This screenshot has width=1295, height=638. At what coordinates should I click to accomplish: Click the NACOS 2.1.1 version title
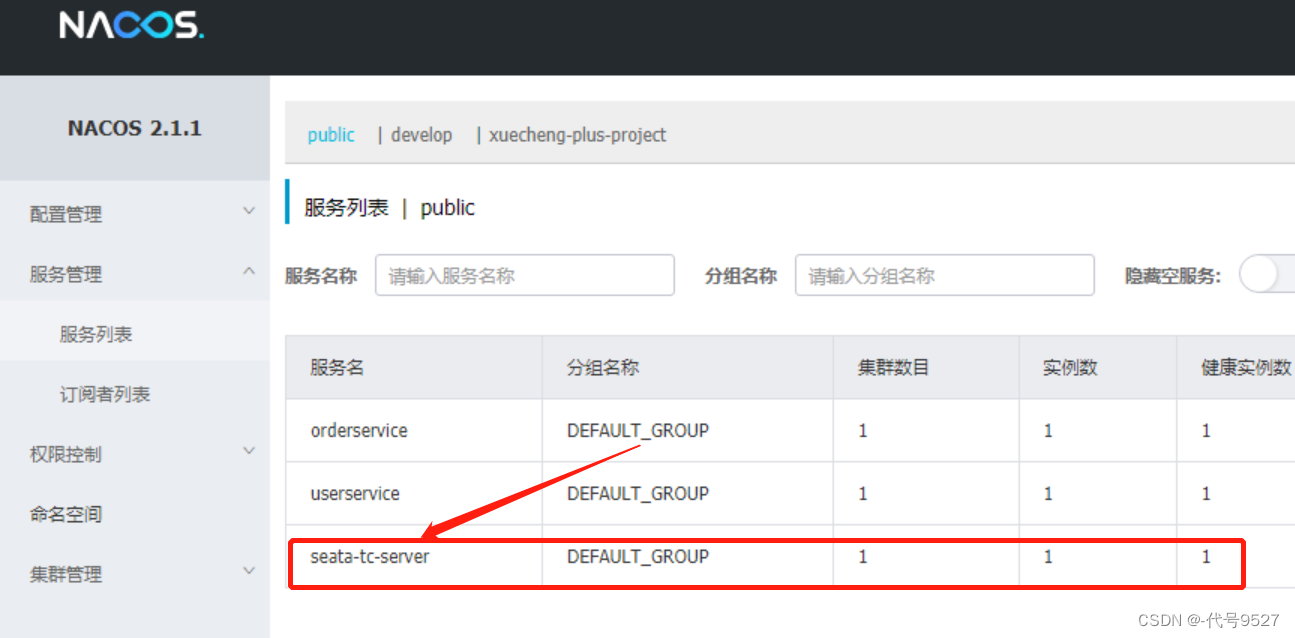[x=135, y=128]
